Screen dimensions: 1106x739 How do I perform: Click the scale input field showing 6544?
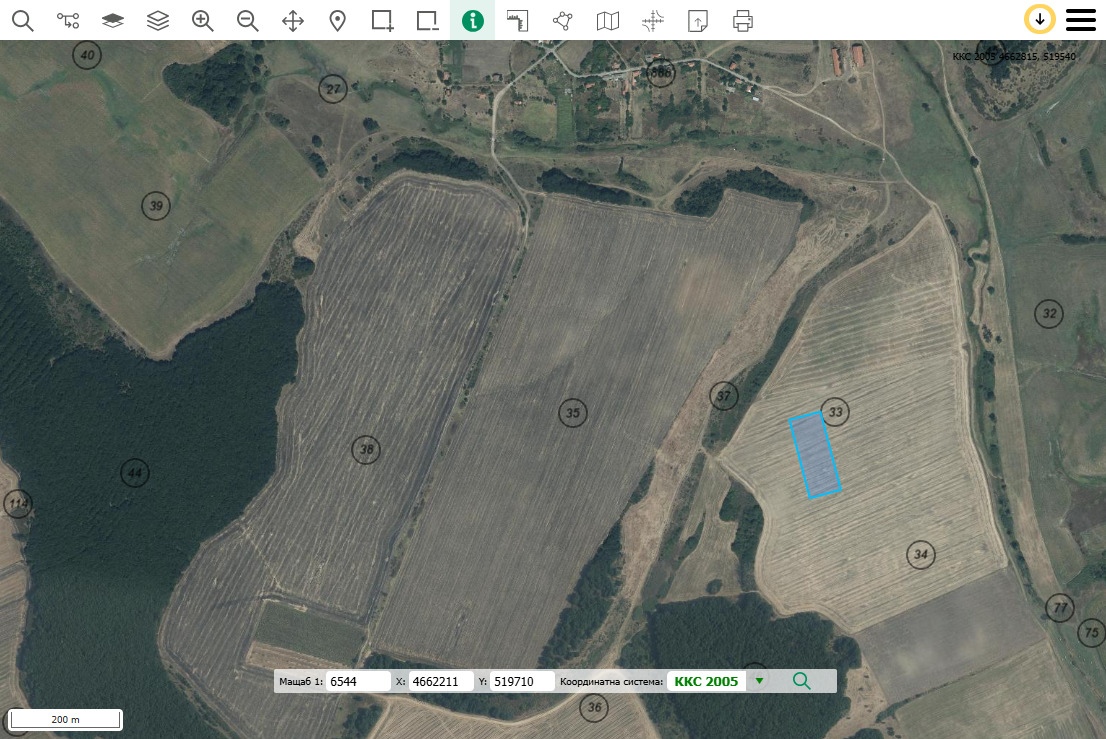(x=359, y=681)
